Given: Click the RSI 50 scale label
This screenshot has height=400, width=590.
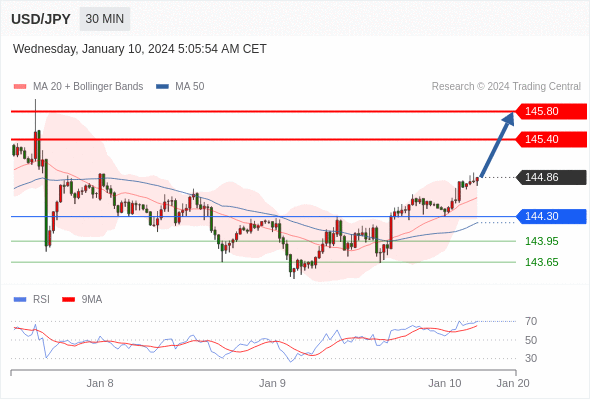Looking at the screenshot, I should pyautogui.click(x=531, y=340).
